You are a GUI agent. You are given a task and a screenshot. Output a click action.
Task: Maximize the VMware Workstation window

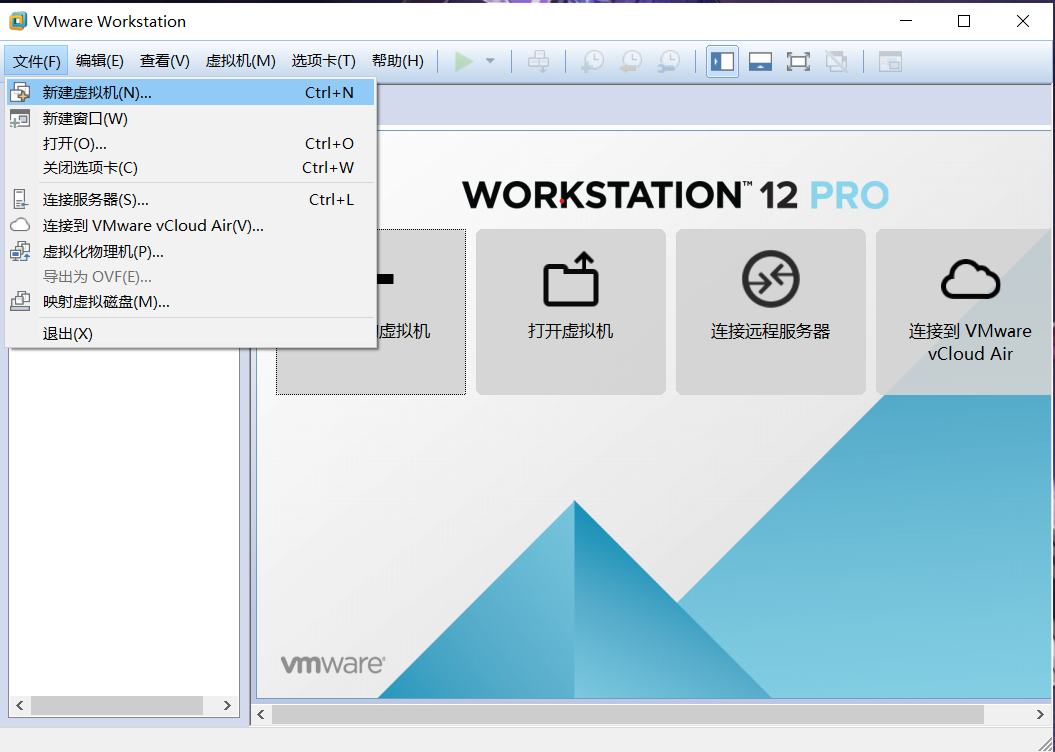(x=963, y=21)
